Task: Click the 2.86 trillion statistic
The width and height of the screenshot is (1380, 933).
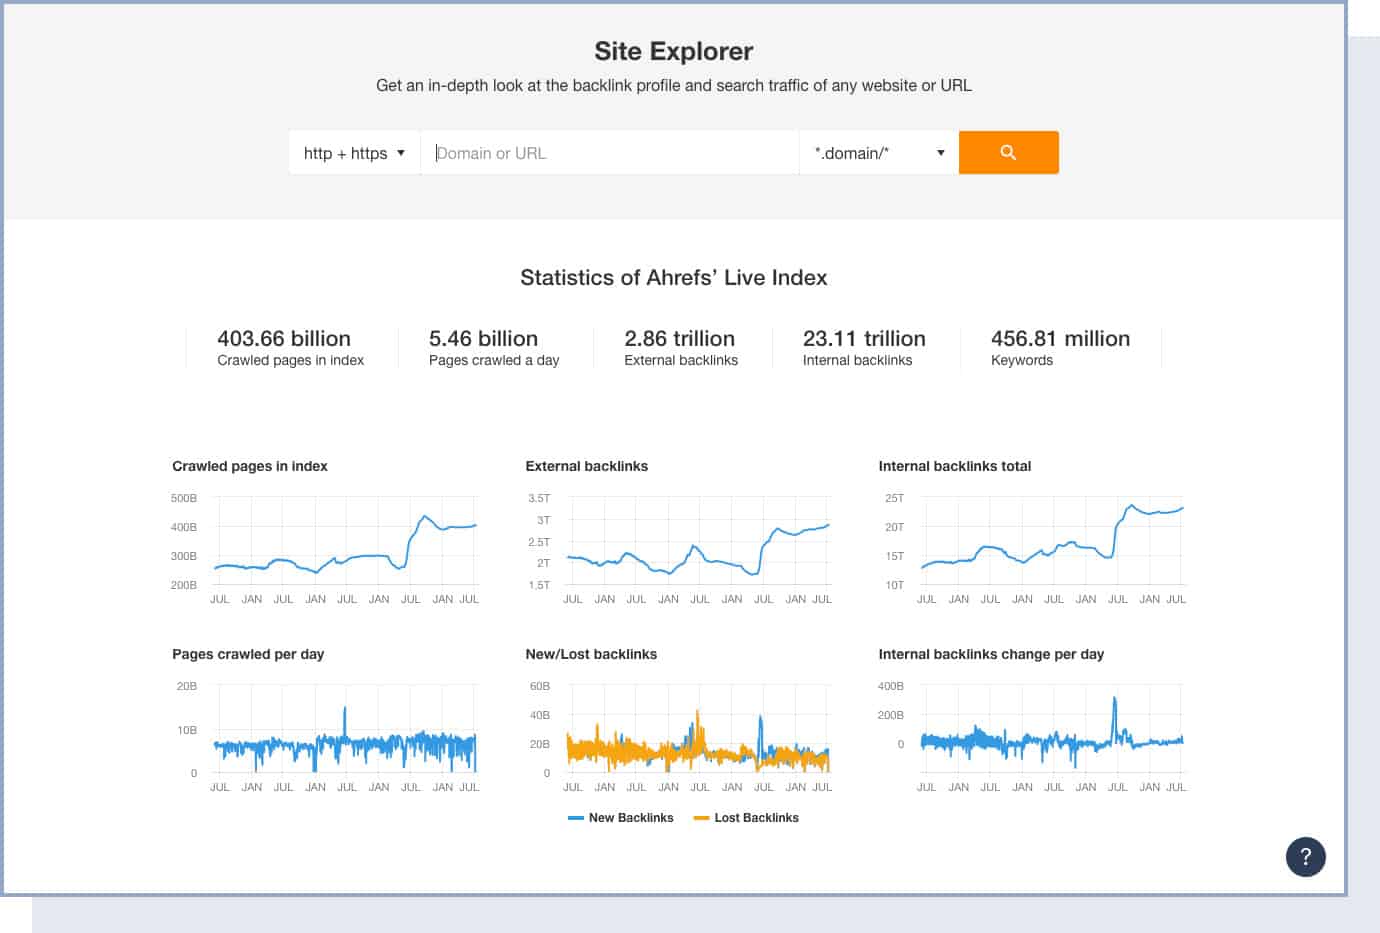Action: click(x=679, y=338)
